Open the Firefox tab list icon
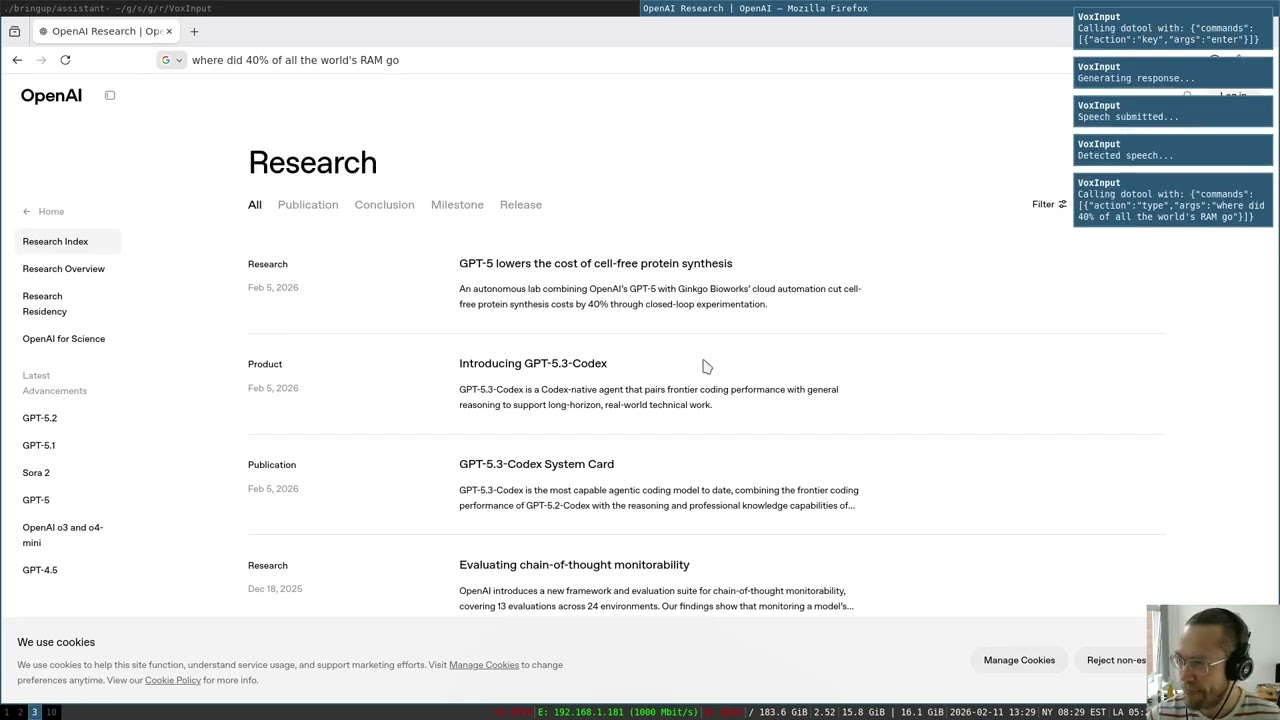The height and width of the screenshot is (720, 1280). [14, 31]
